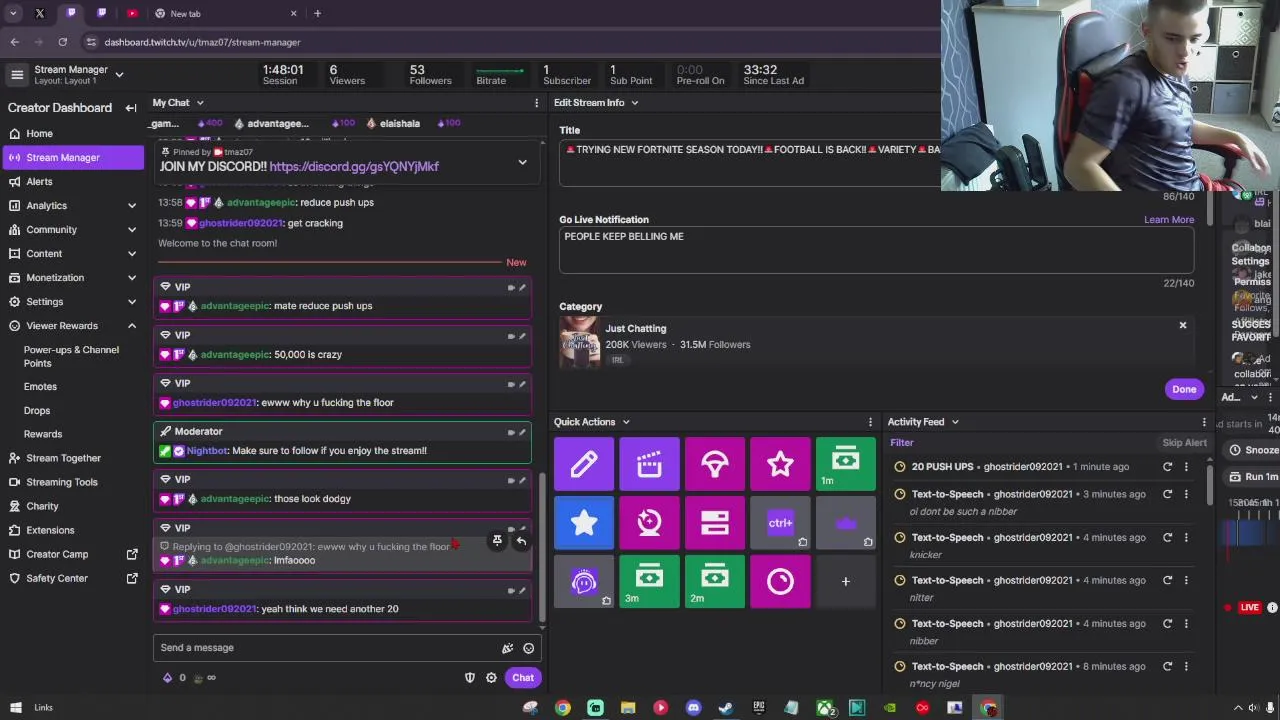Run the 2m ad break quick action
The height and width of the screenshot is (720, 1280).
tap(715, 581)
